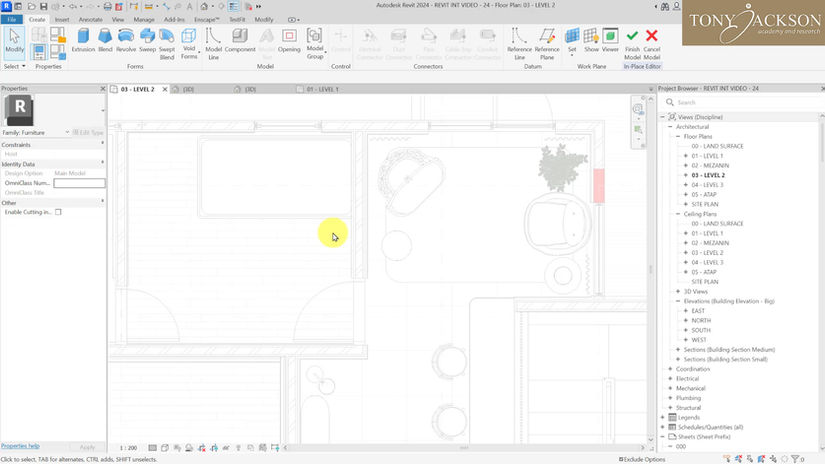
Task: Collapse the Floor Plans tree node
Action: pyautogui.click(x=678, y=136)
